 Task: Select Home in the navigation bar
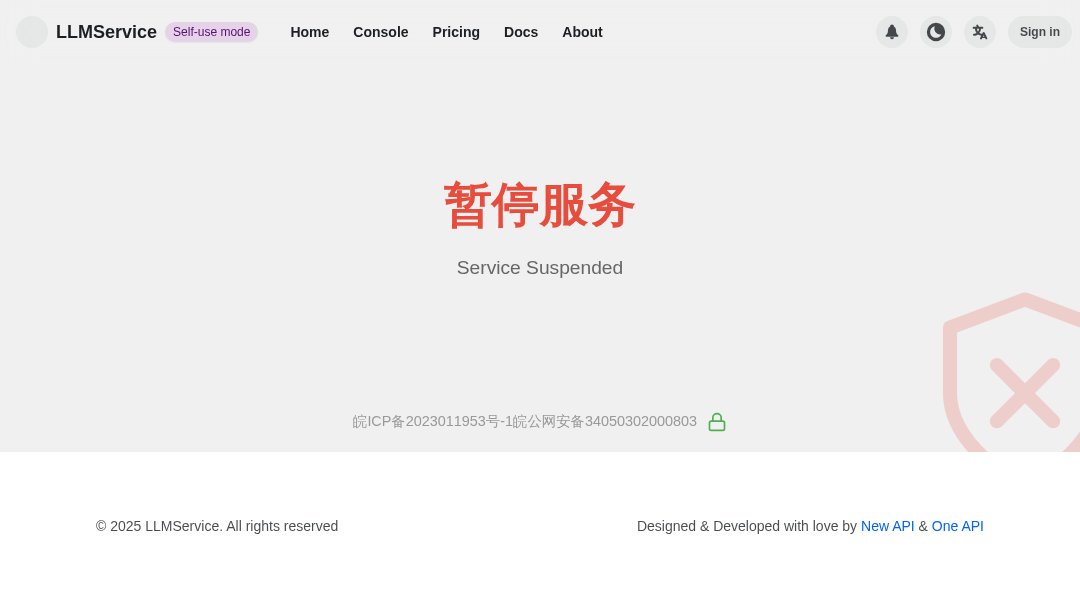pos(310,32)
